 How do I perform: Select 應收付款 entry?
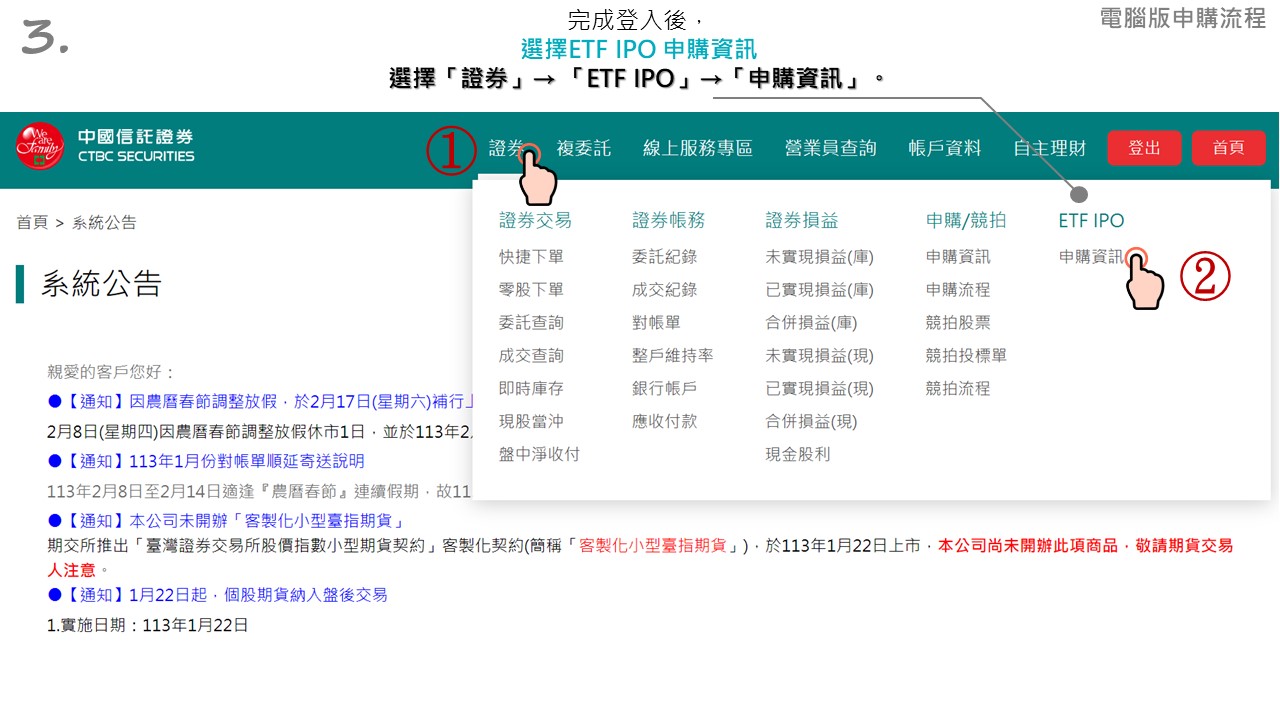(664, 422)
